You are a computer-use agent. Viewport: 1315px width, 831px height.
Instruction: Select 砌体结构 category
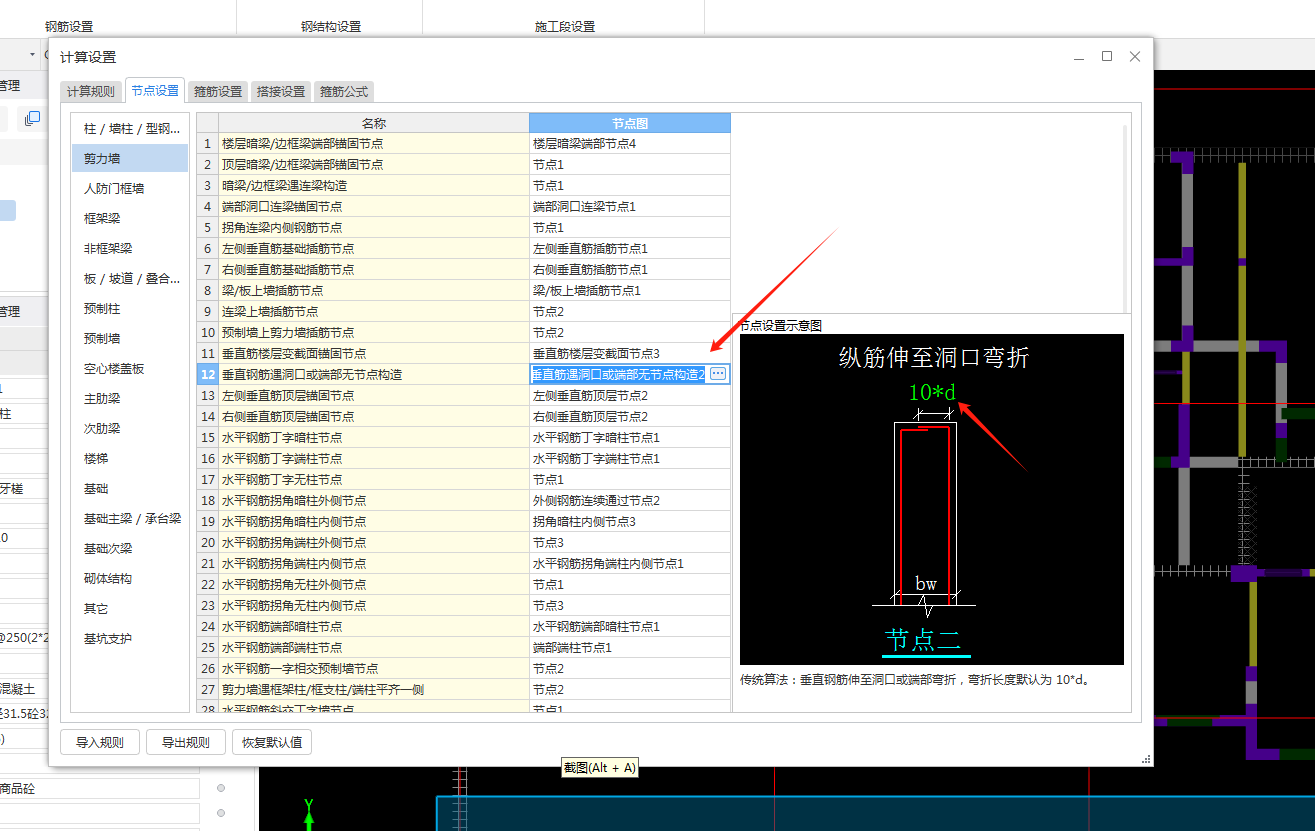(x=130, y=578)
